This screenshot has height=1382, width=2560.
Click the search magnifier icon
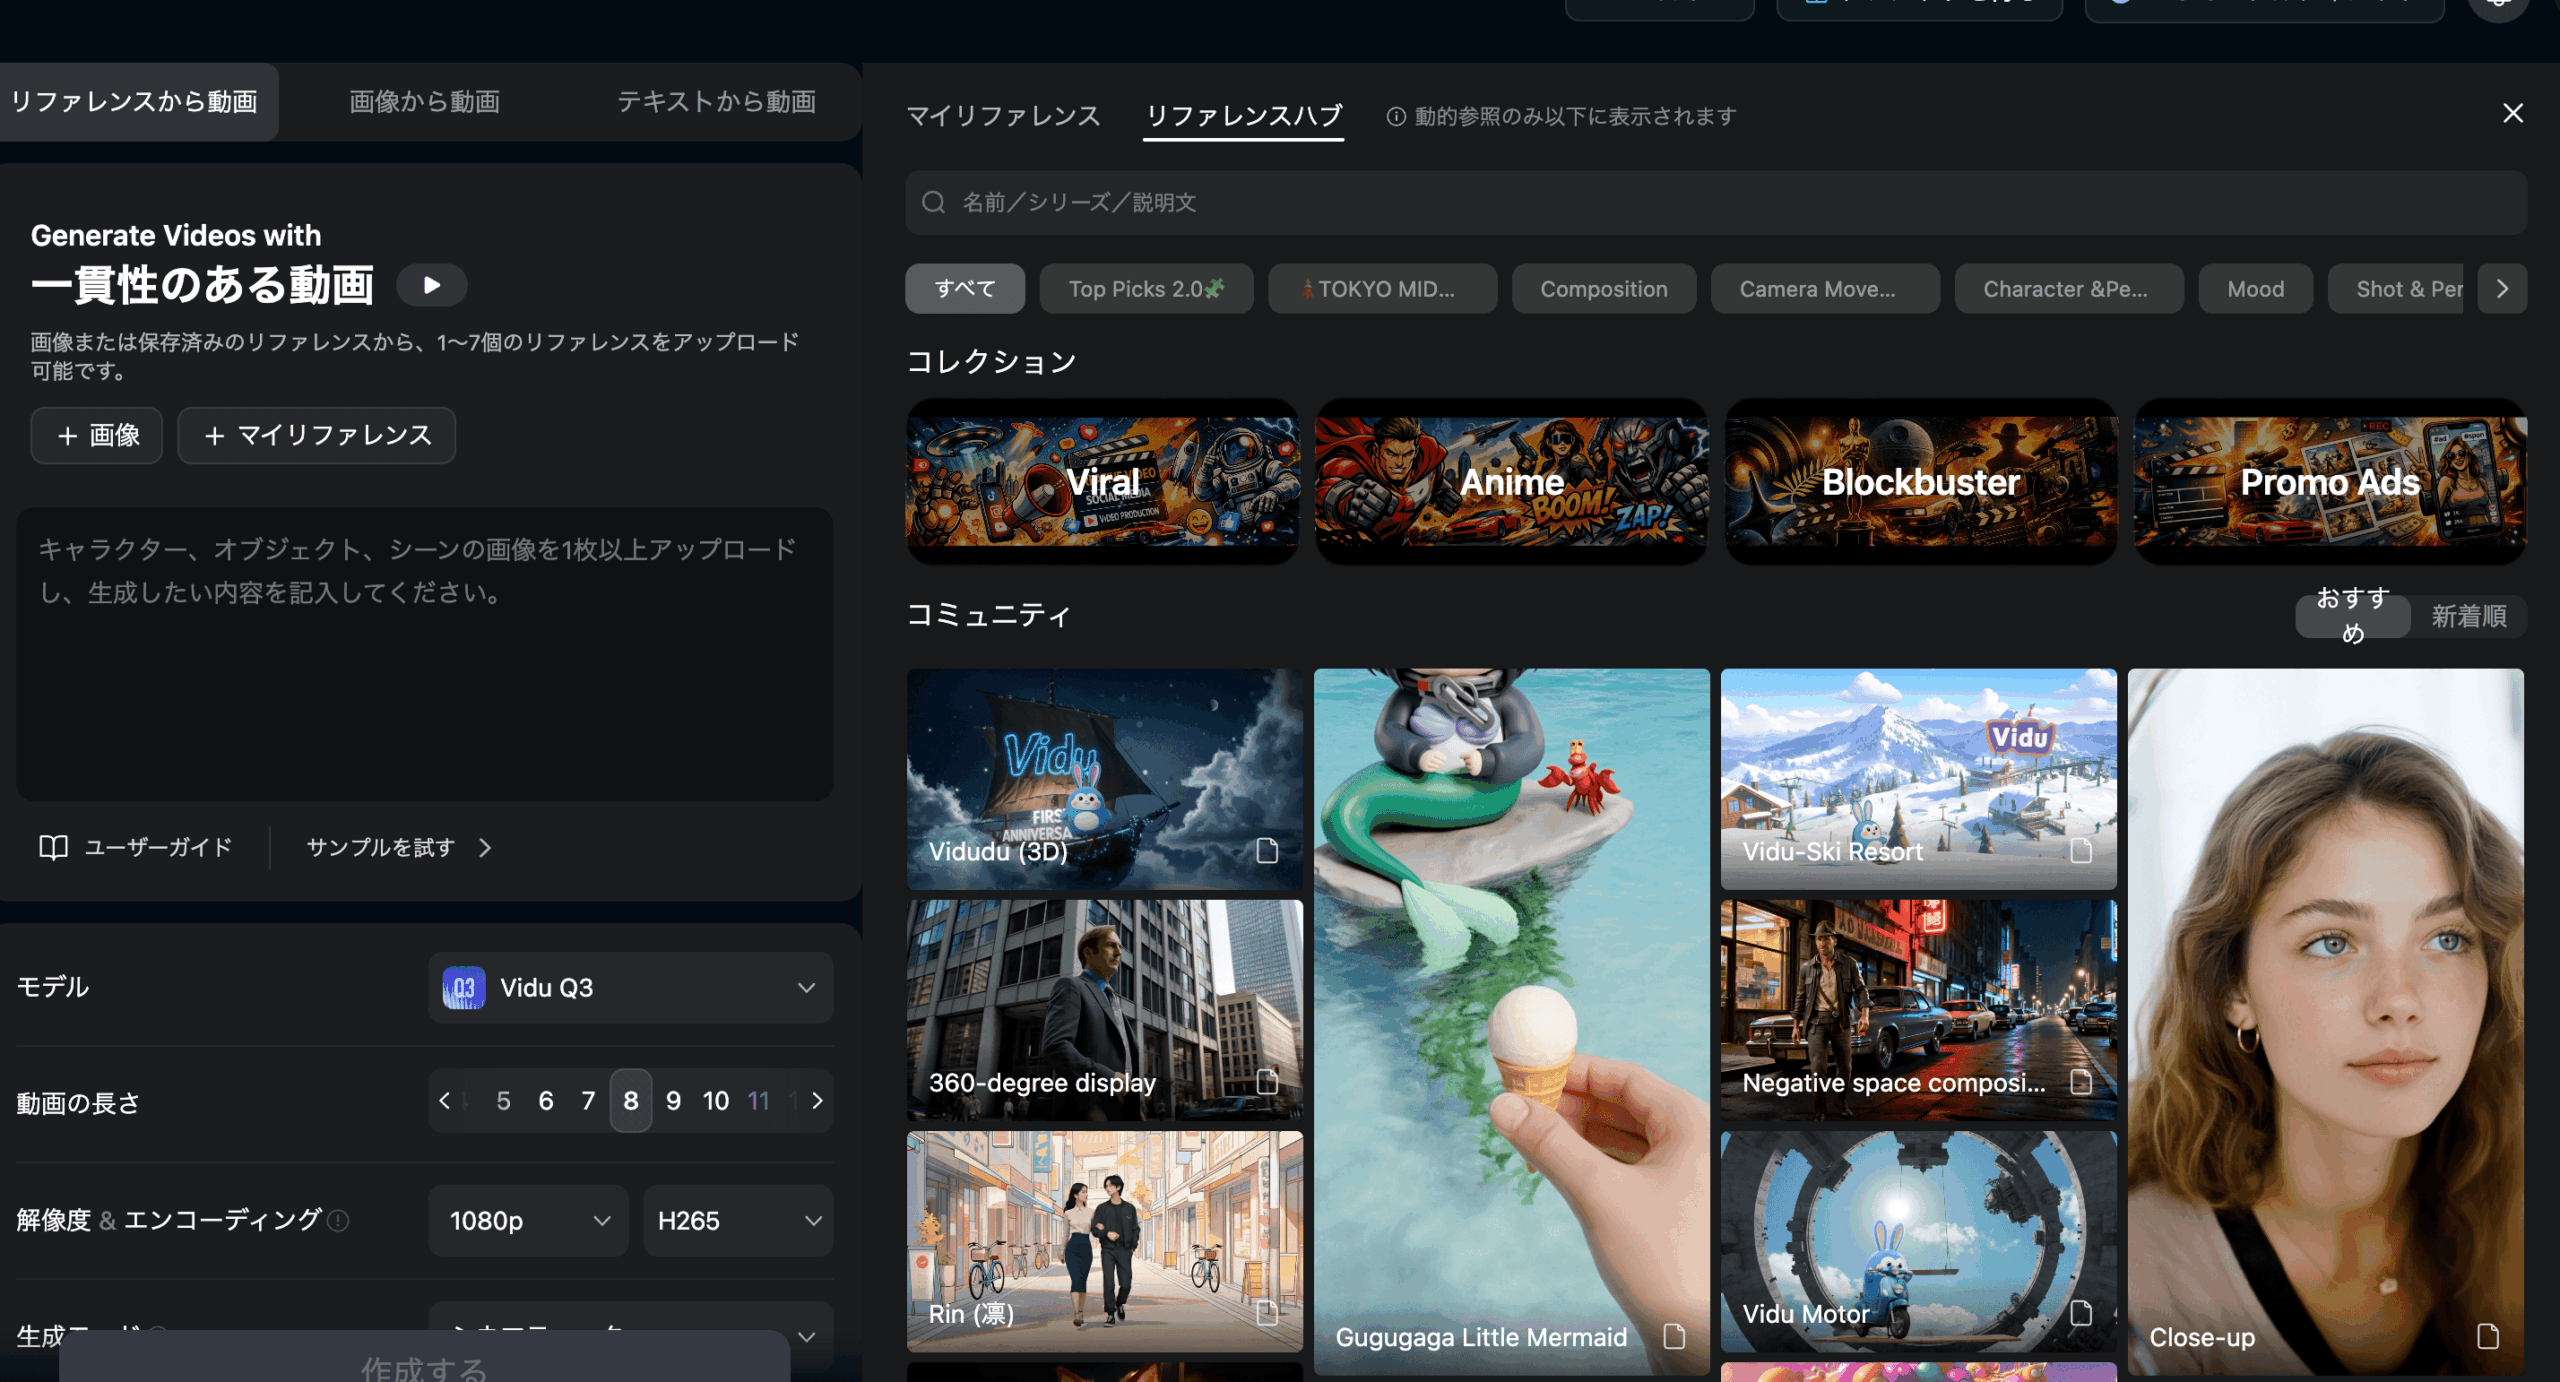click(x=933, y=203)
